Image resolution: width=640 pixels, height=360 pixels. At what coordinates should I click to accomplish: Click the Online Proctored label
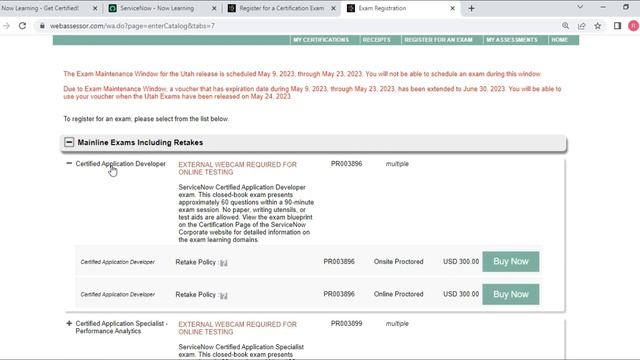point(398,294)
